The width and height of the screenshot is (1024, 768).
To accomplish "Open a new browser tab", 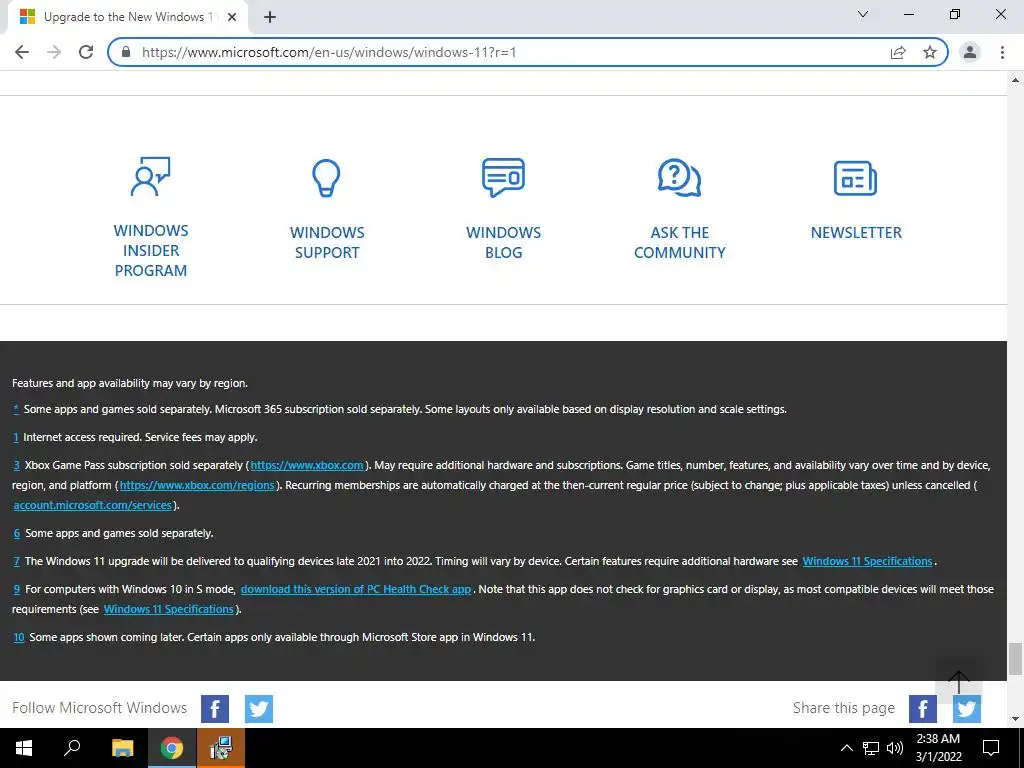I will click(270, 17).
